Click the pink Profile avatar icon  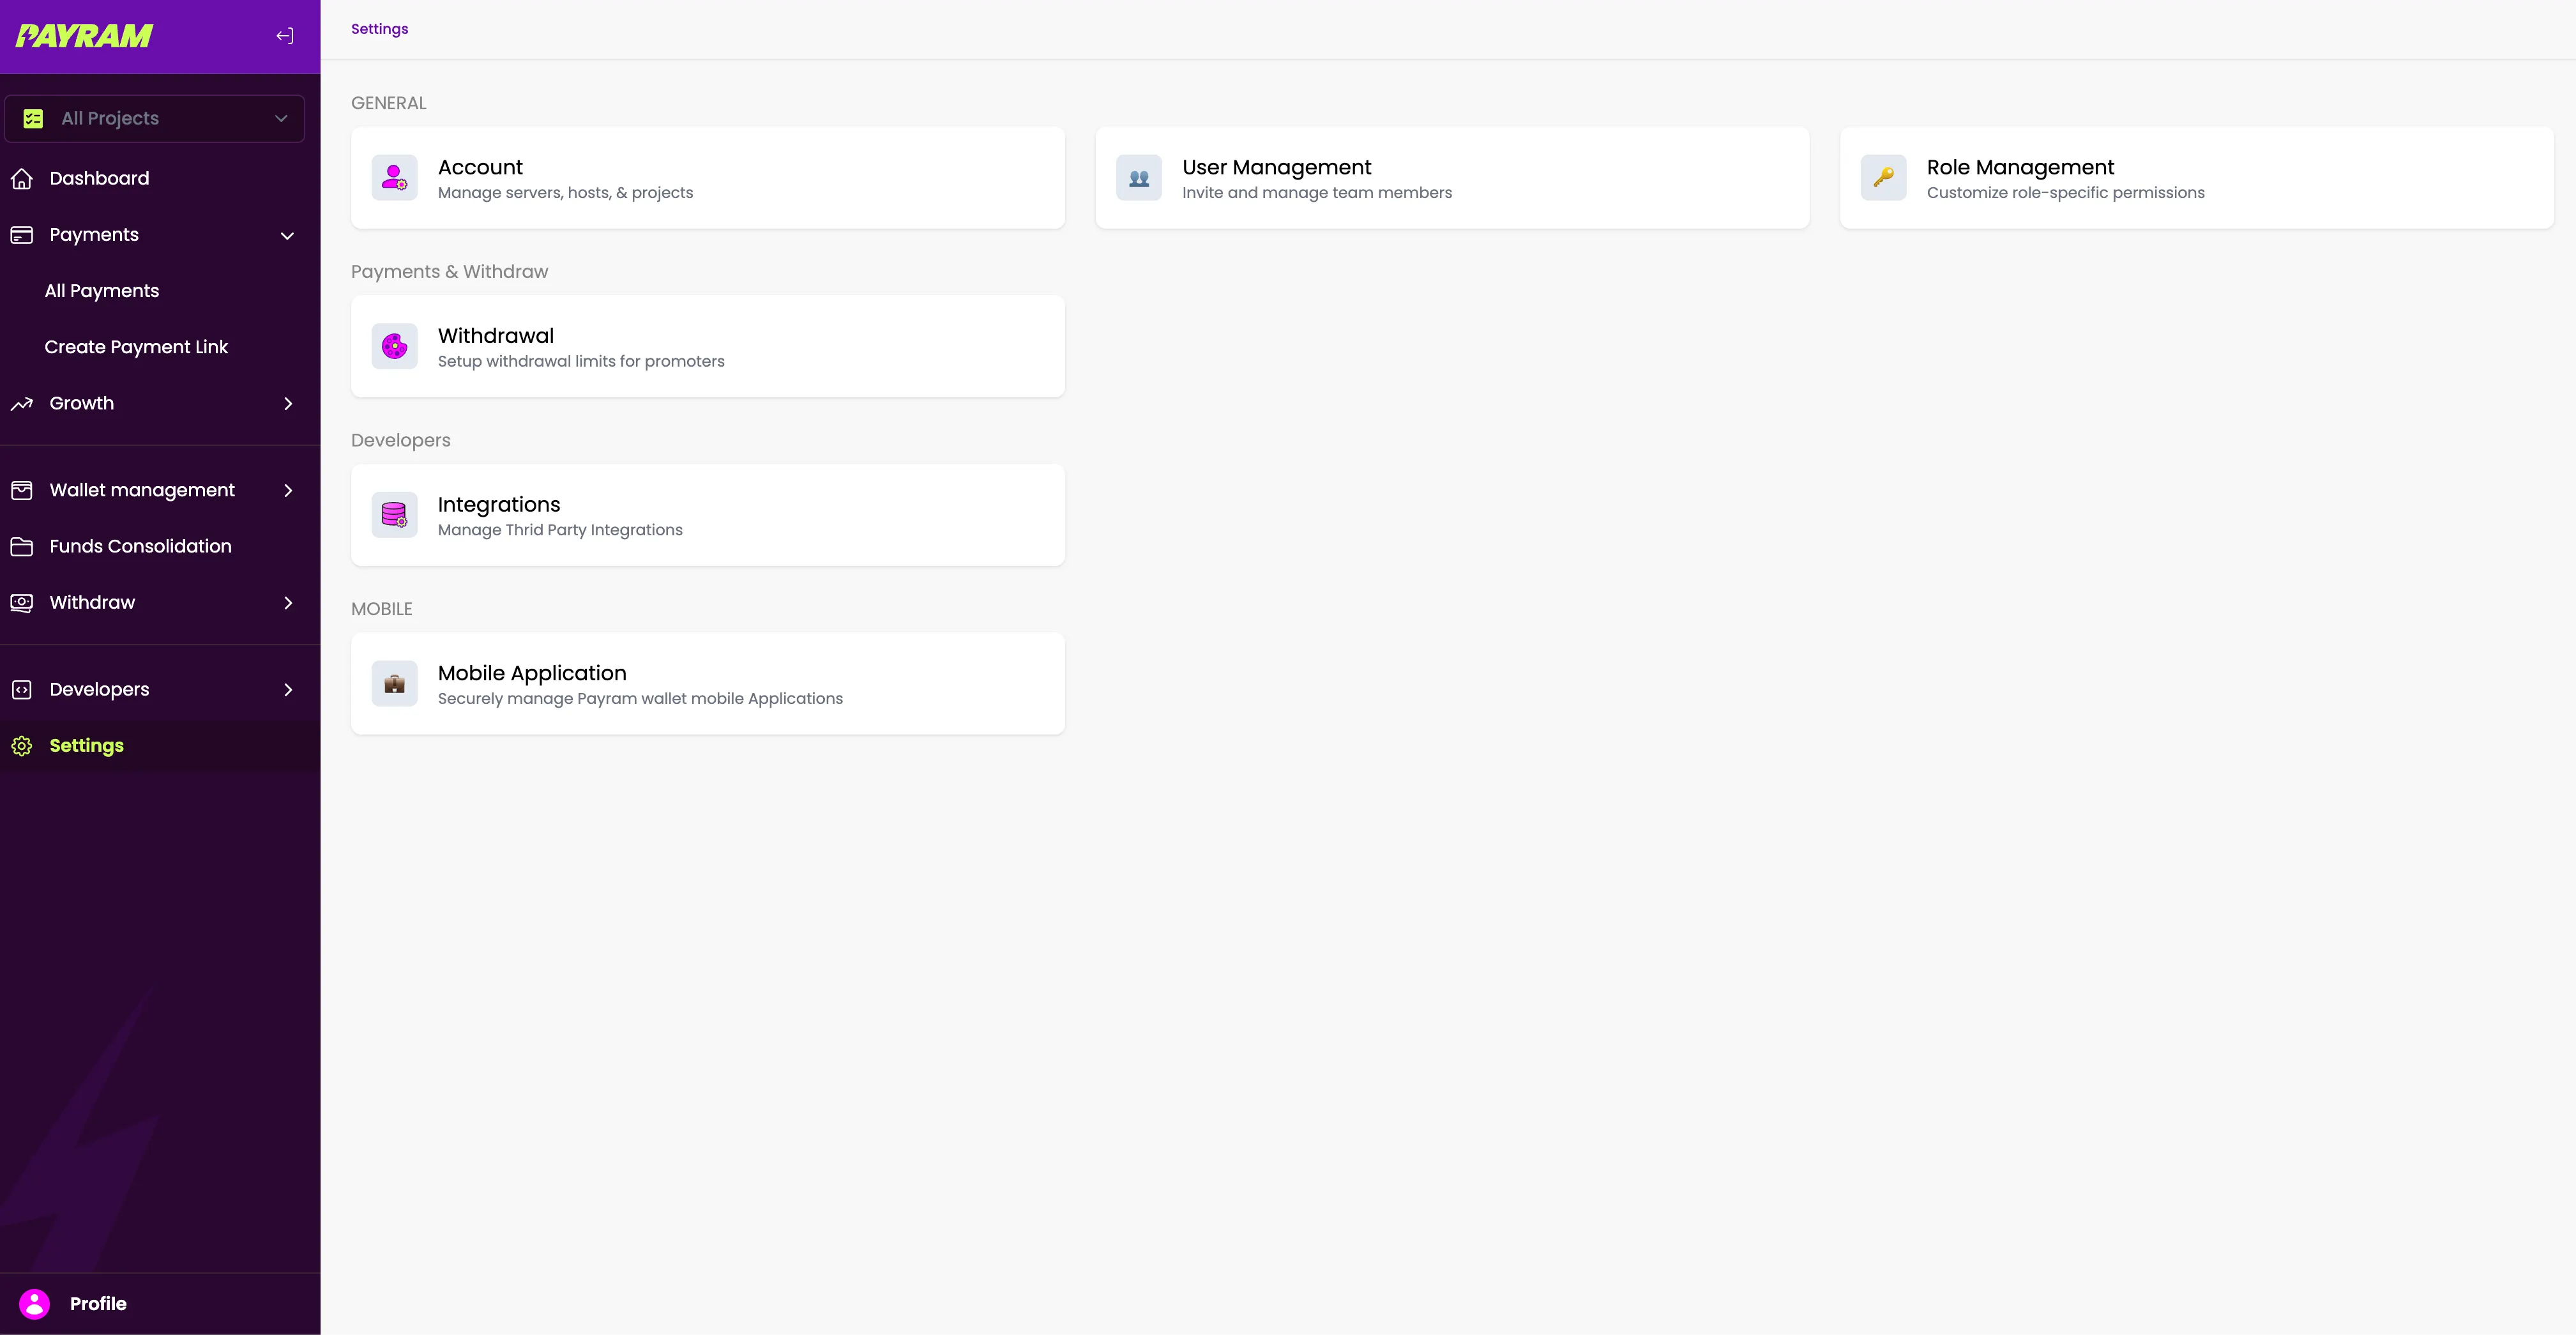(34, 1303)
